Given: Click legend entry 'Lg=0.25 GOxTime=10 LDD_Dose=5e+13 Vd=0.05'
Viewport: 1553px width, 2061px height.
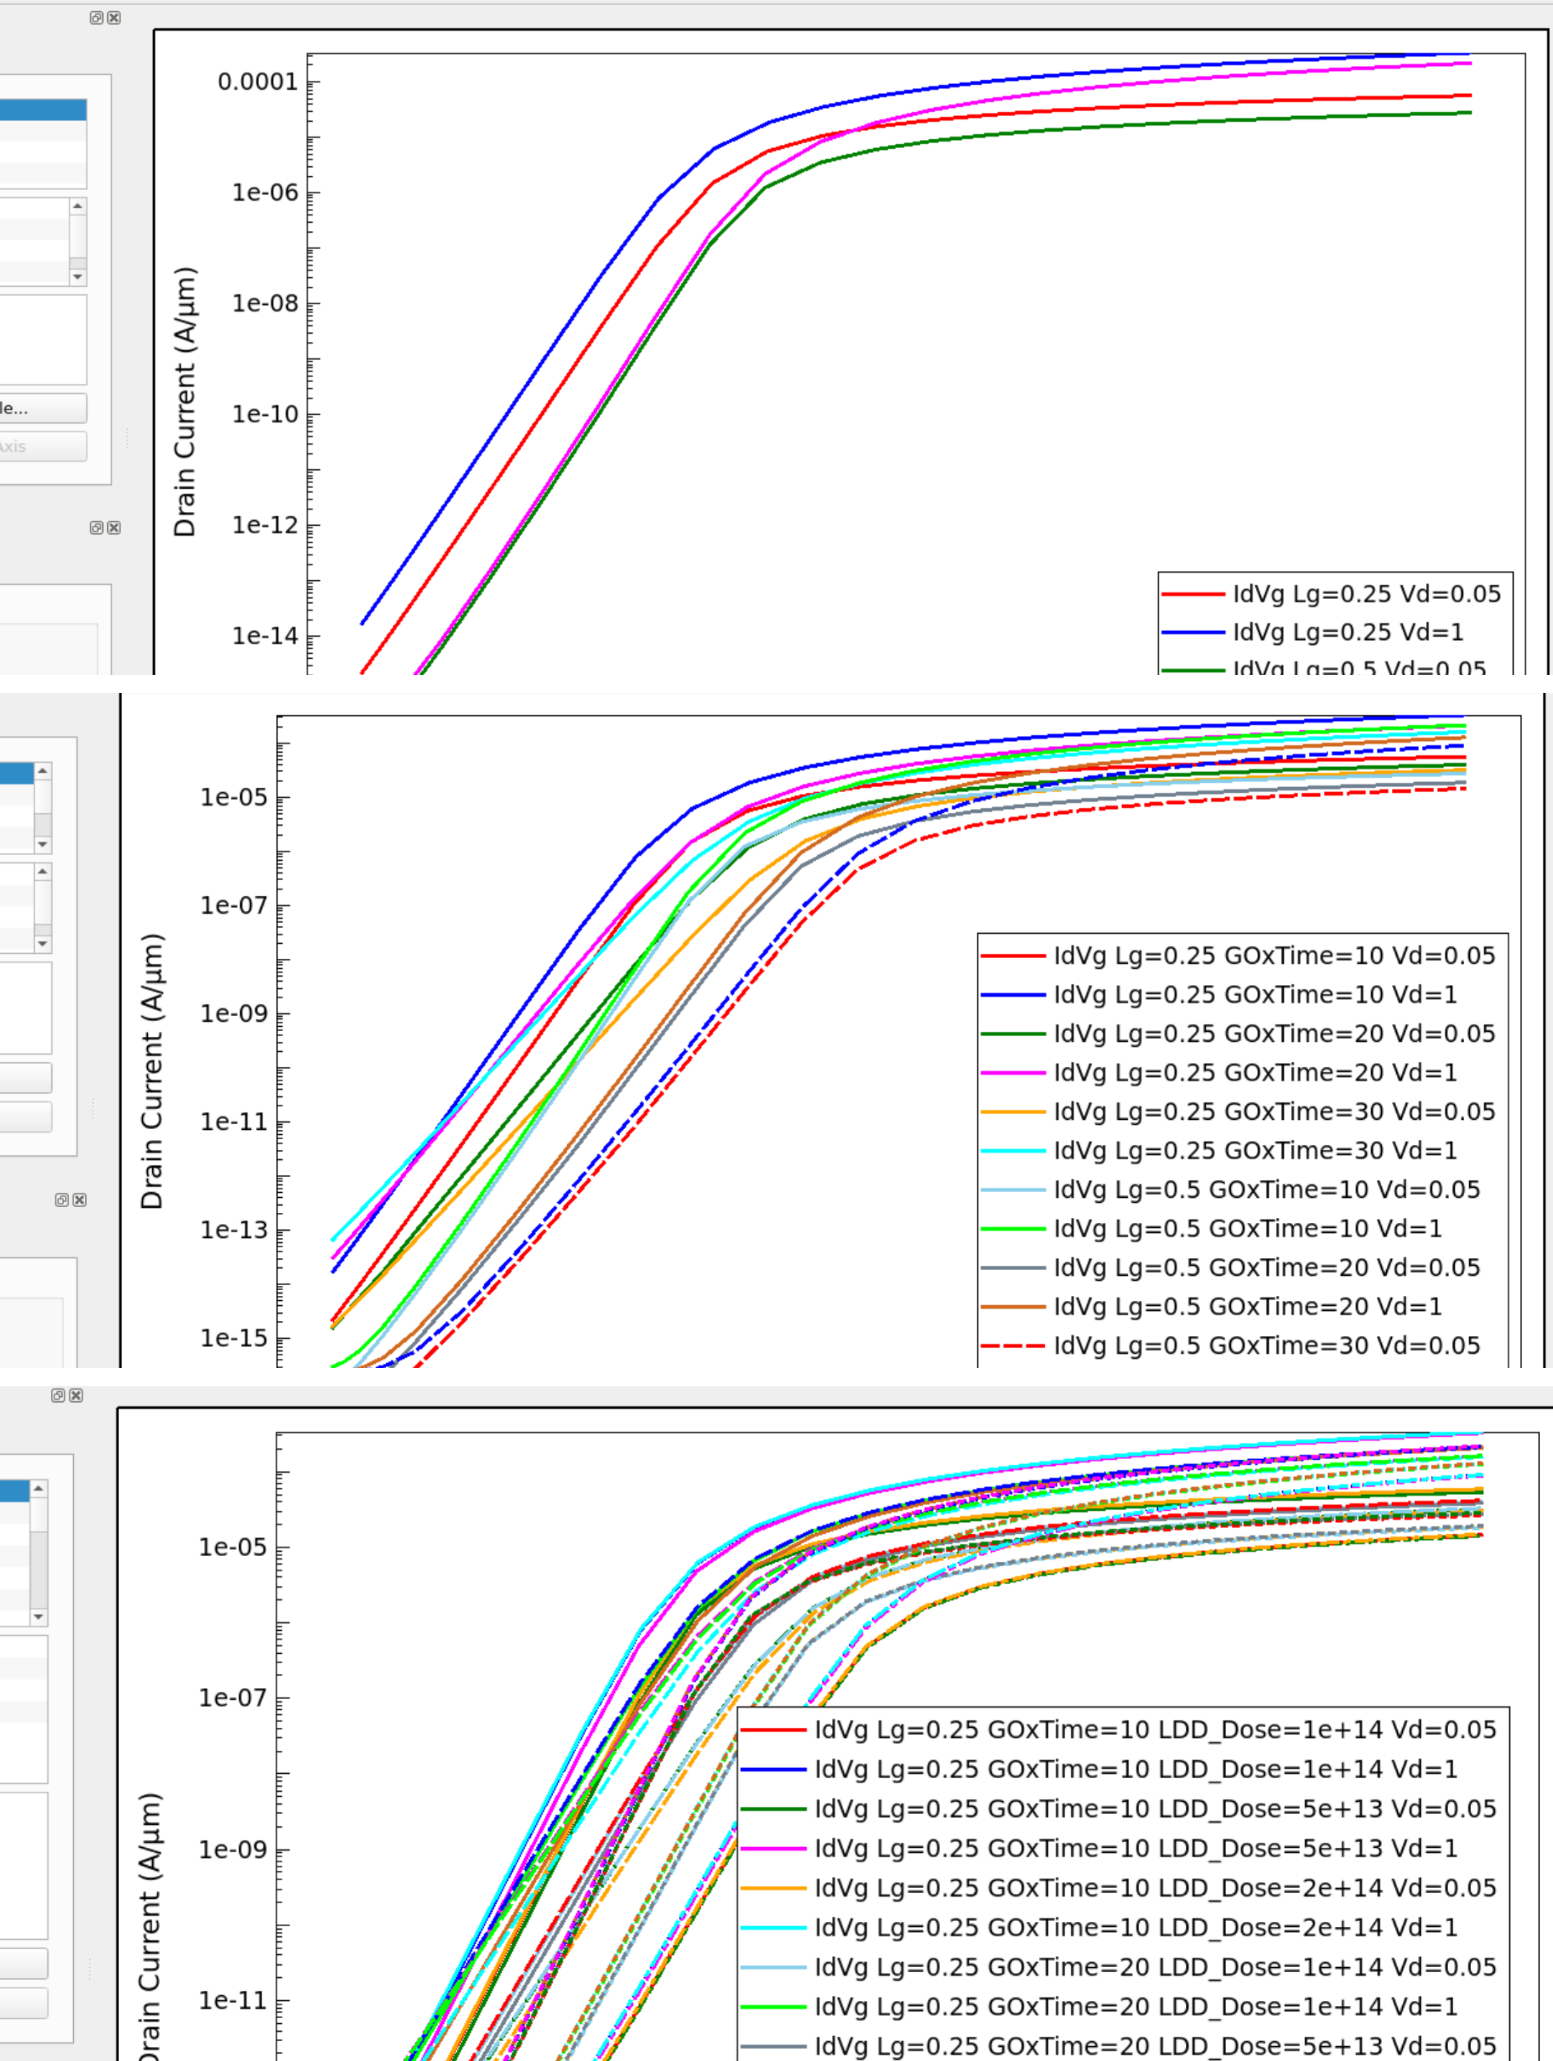Looking at the screenshot, I should 1155,1809.
